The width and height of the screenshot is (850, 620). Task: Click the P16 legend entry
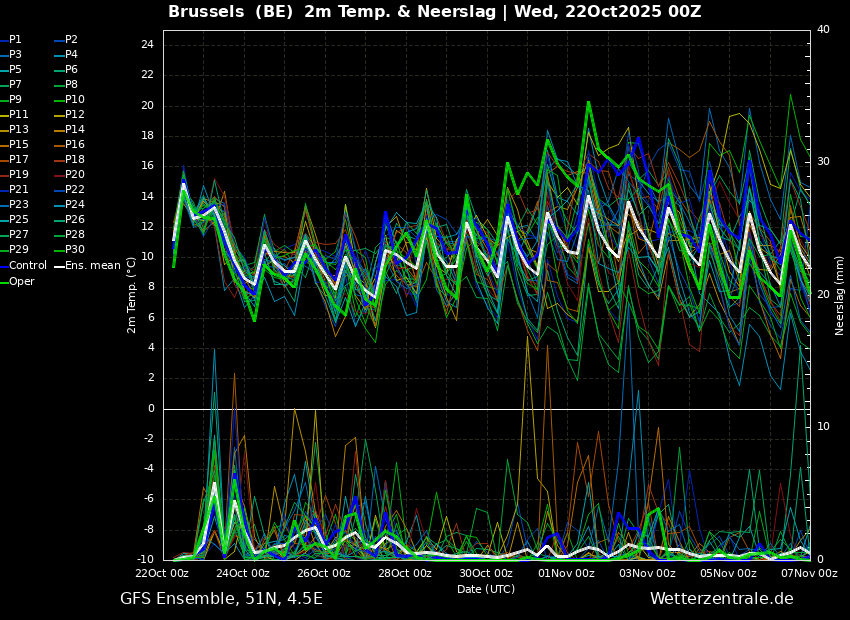(x=74, y=145)
